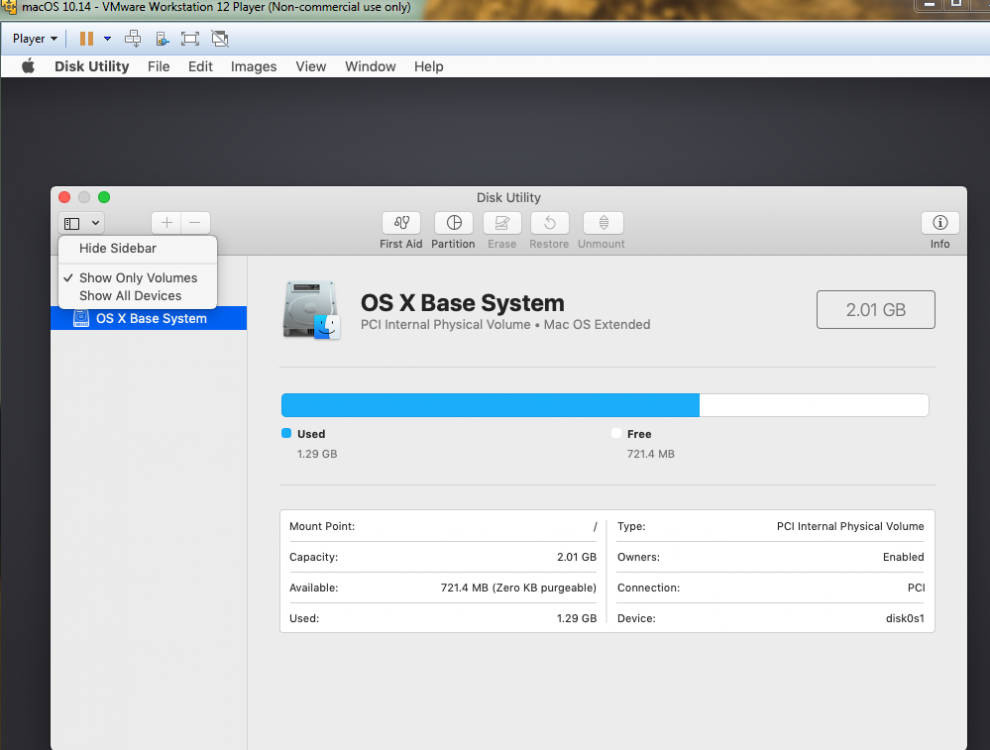Click the remove volume minus button

[195, 223]
